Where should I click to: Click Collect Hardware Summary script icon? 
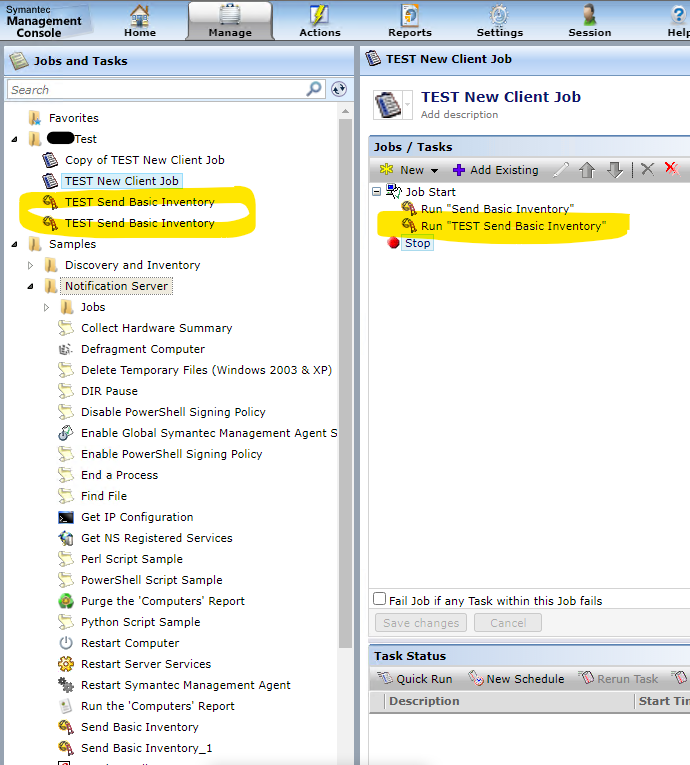[x=65, y=328]
